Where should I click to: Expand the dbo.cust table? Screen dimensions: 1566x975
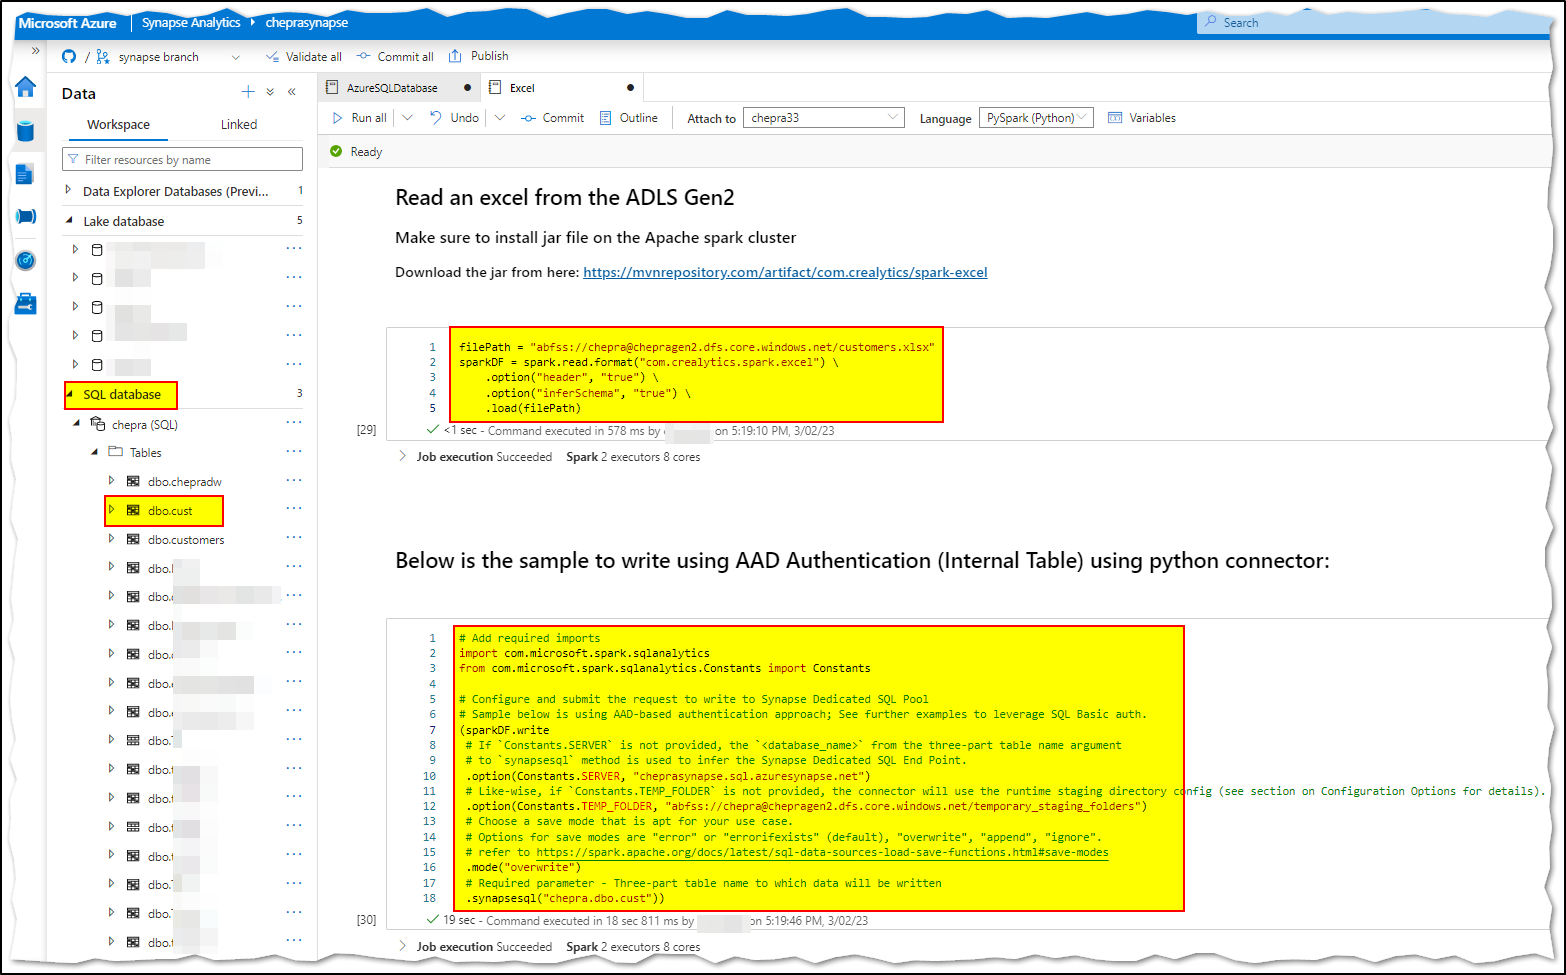click(x=111, y=510)
